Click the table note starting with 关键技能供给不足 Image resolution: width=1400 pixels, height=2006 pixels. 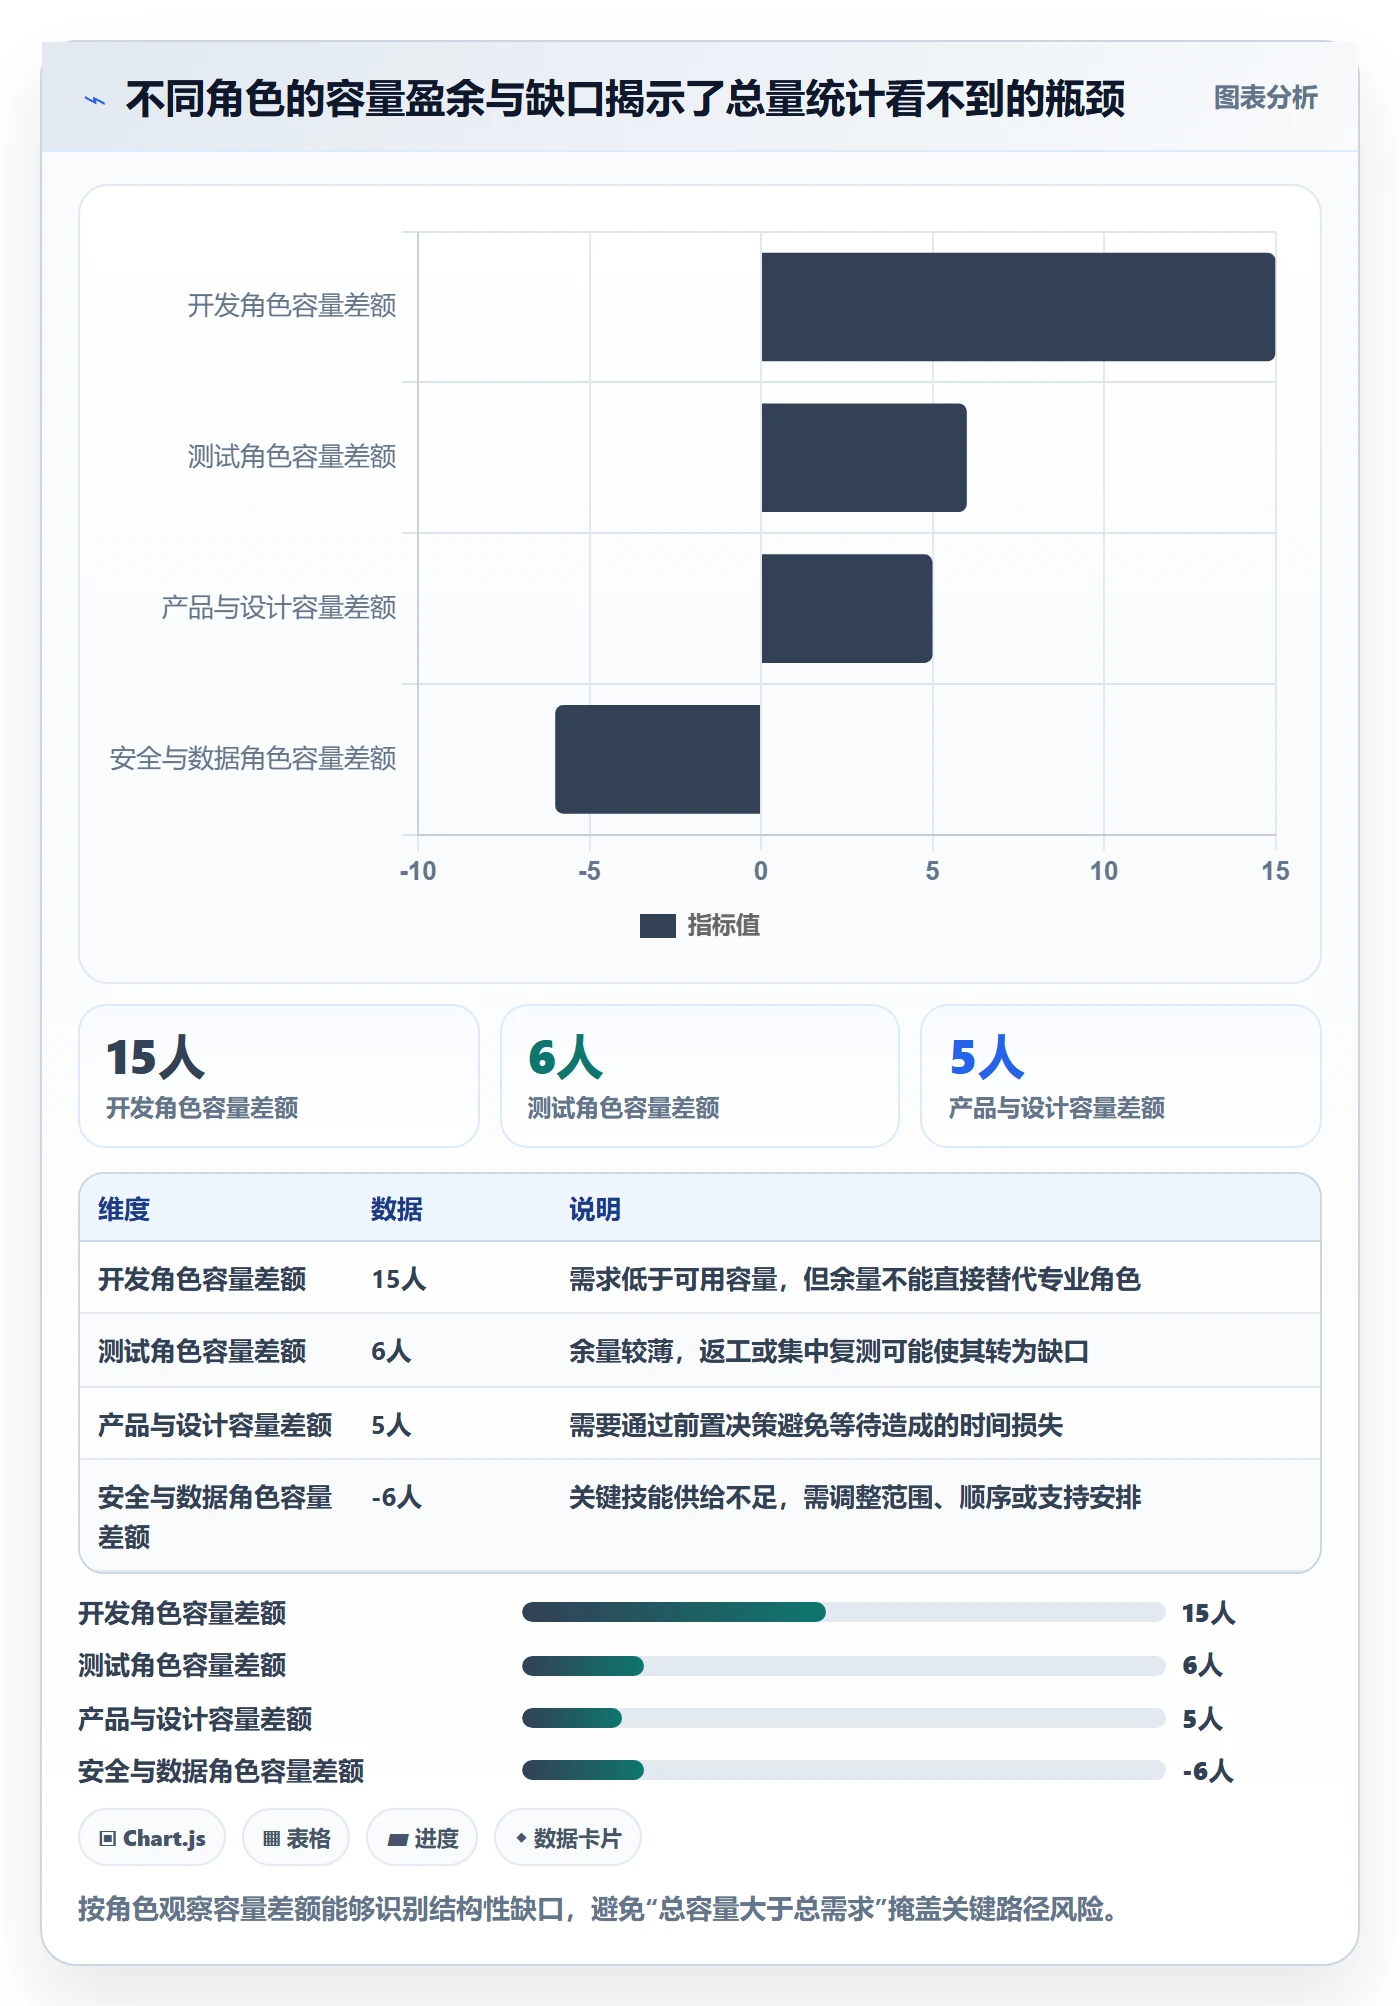(x=855, y=1497)
